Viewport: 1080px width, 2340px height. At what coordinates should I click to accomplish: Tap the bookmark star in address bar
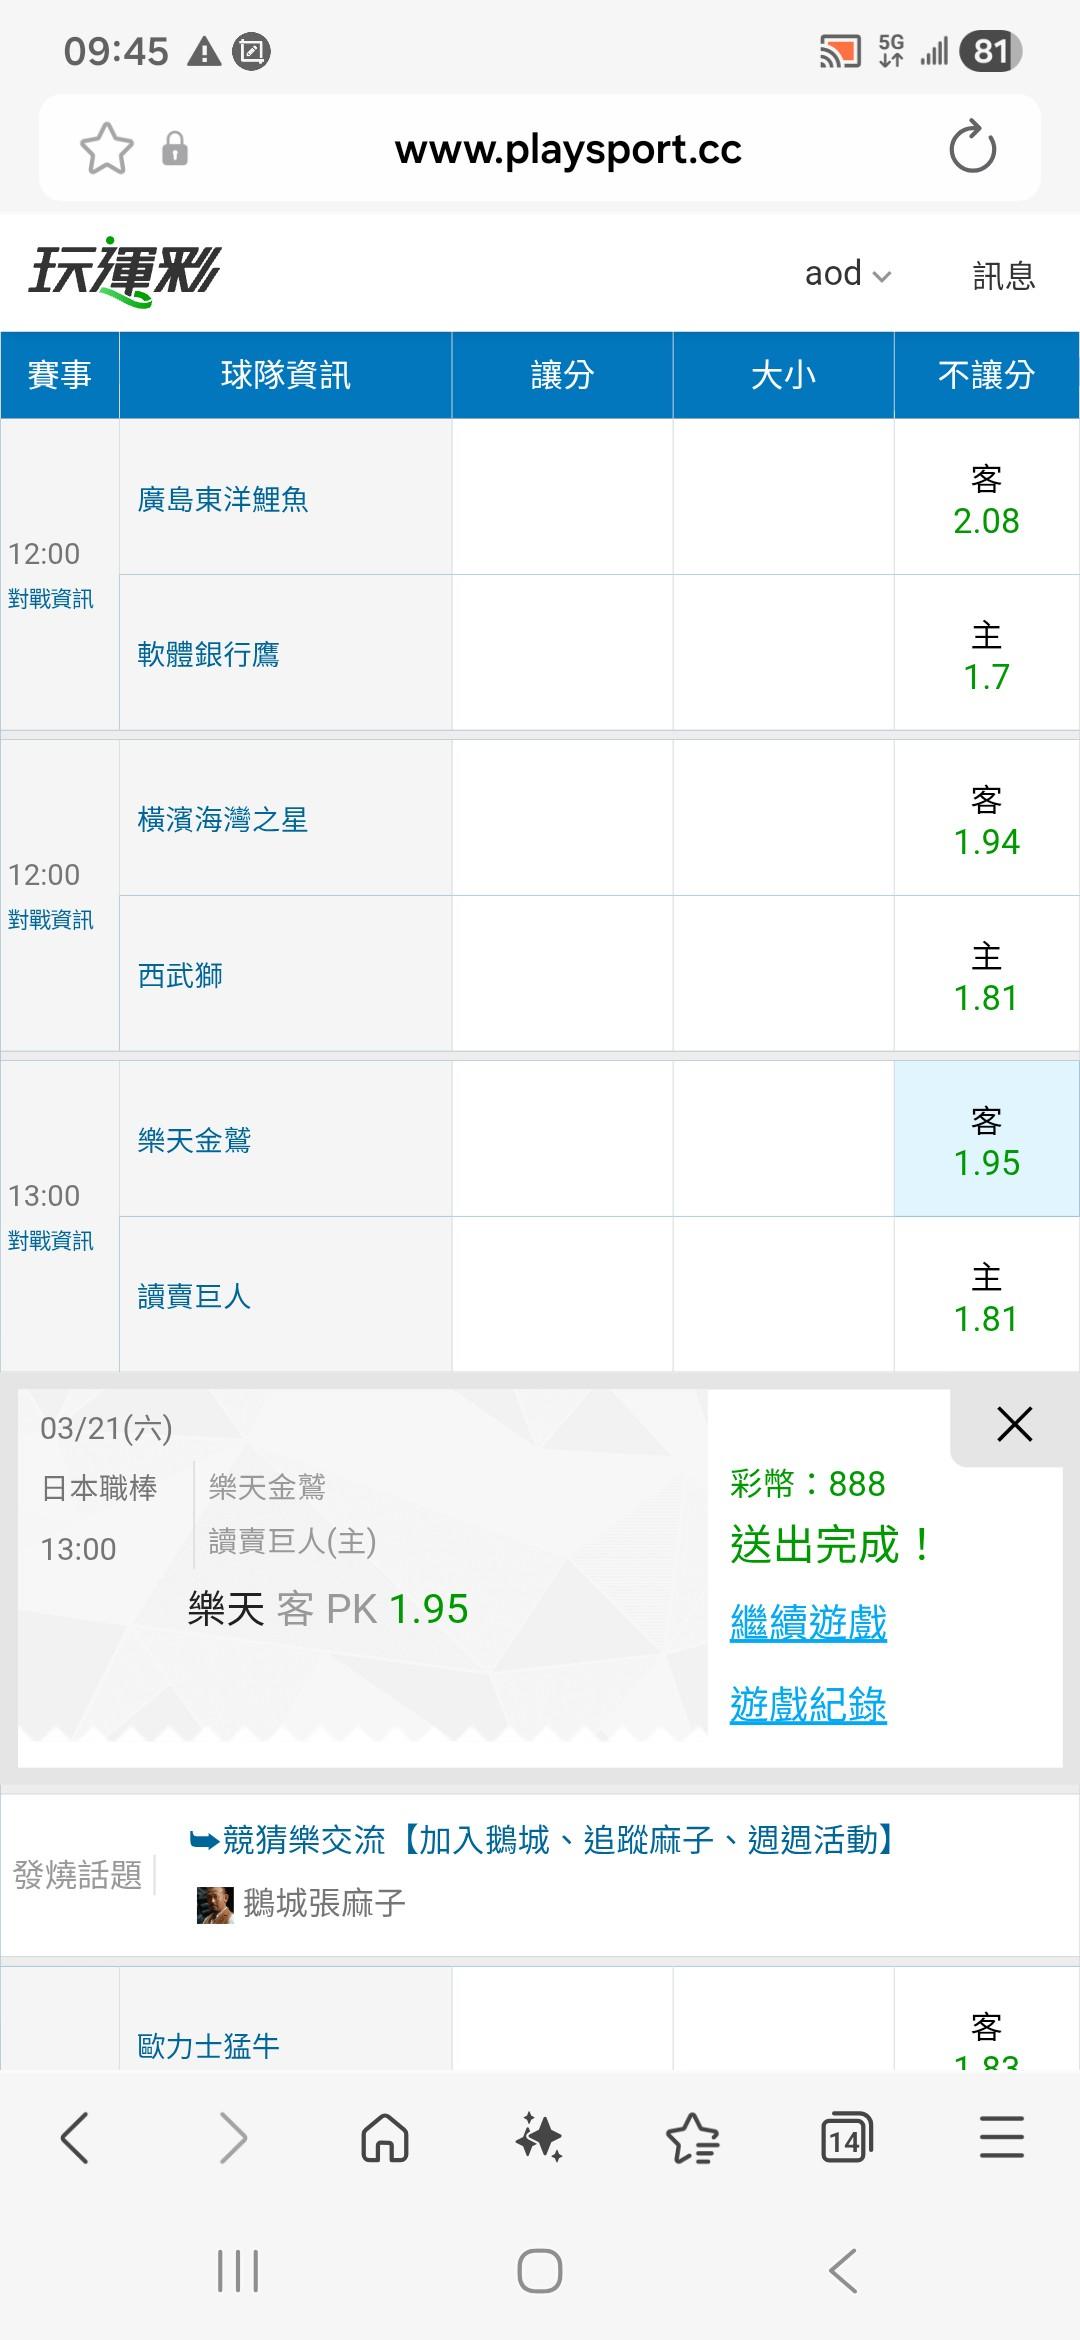106,149
